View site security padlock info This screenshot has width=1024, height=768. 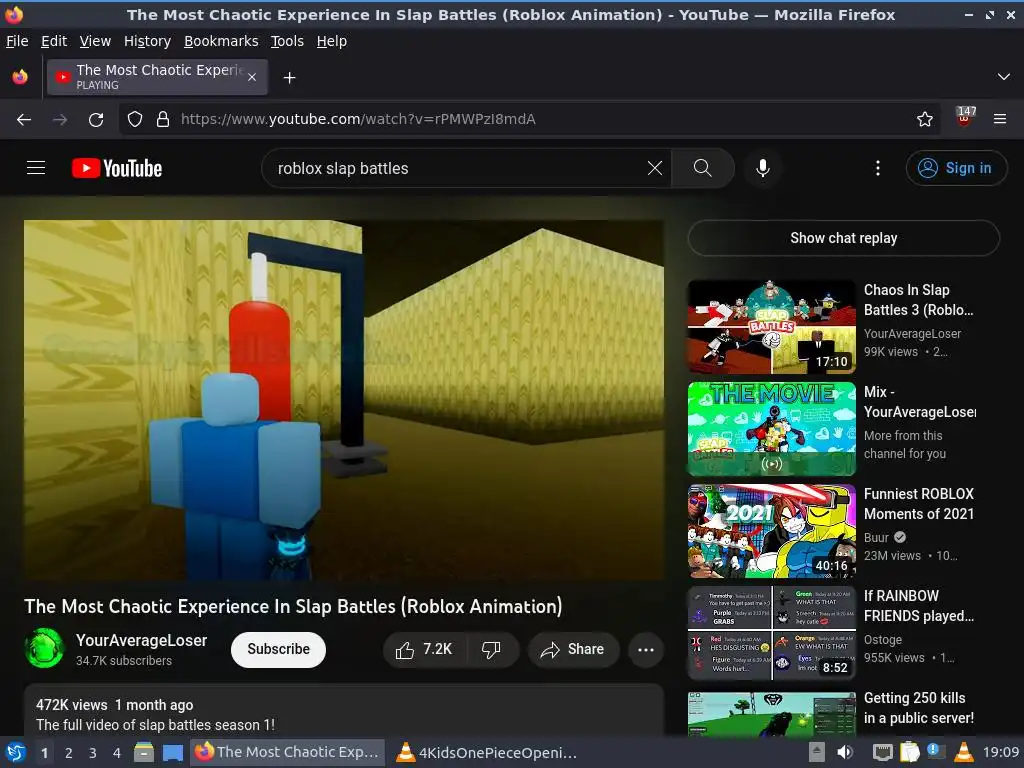[163, 119]
